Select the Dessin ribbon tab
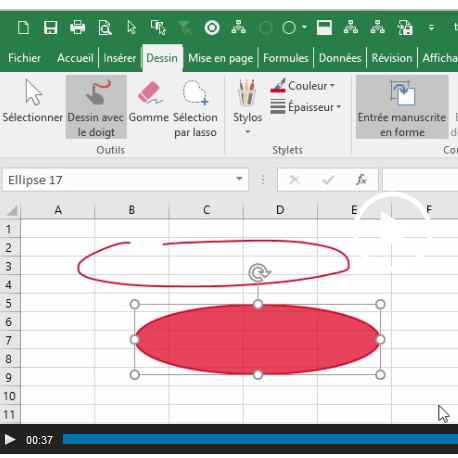The image size is (458, 458). [162, 58]
